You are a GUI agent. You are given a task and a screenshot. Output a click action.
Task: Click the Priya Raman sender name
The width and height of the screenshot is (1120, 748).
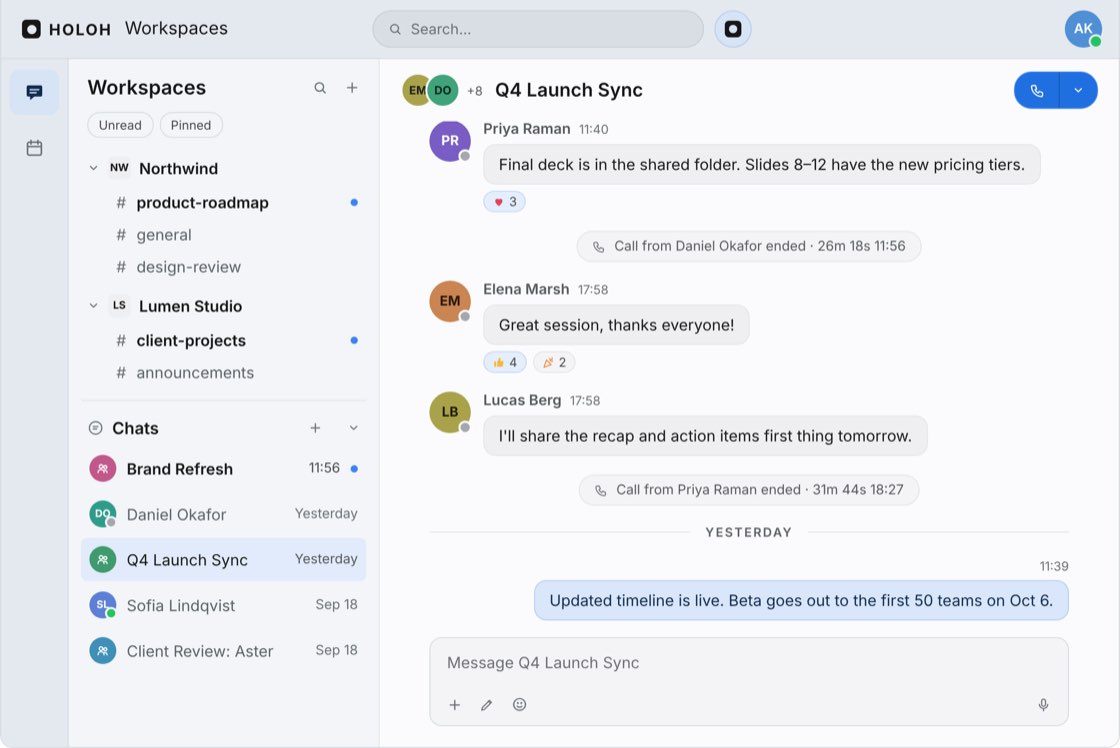coord(526,129)
